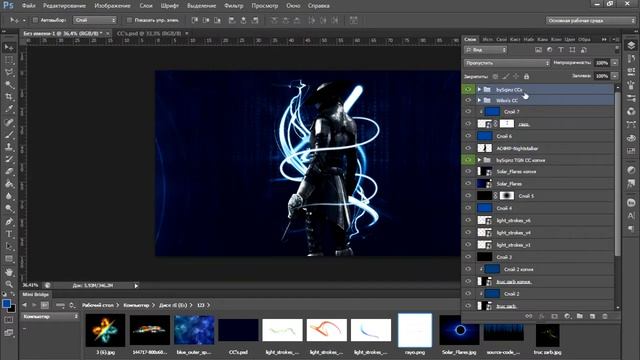Image resolution: width=640 pixels, height=360 pixels.
Task: Select the Clone Stamp tool
Action: pos(9,147)
